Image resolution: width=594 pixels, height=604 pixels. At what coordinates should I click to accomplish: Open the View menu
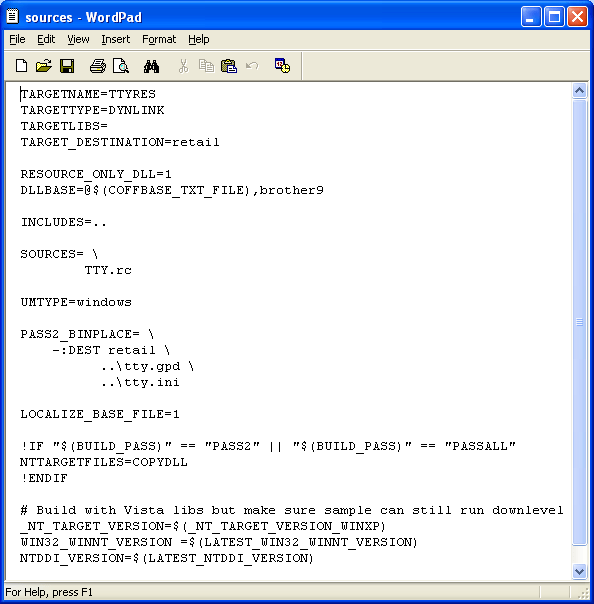(x=78, y=39)
